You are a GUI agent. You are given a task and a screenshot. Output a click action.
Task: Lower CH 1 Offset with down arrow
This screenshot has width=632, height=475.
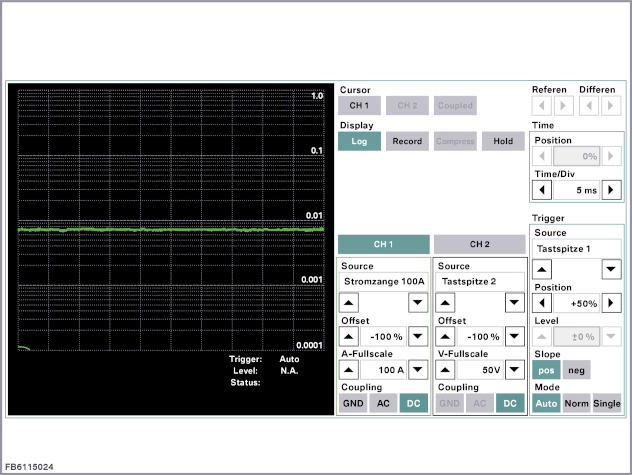tap(418, 336)
